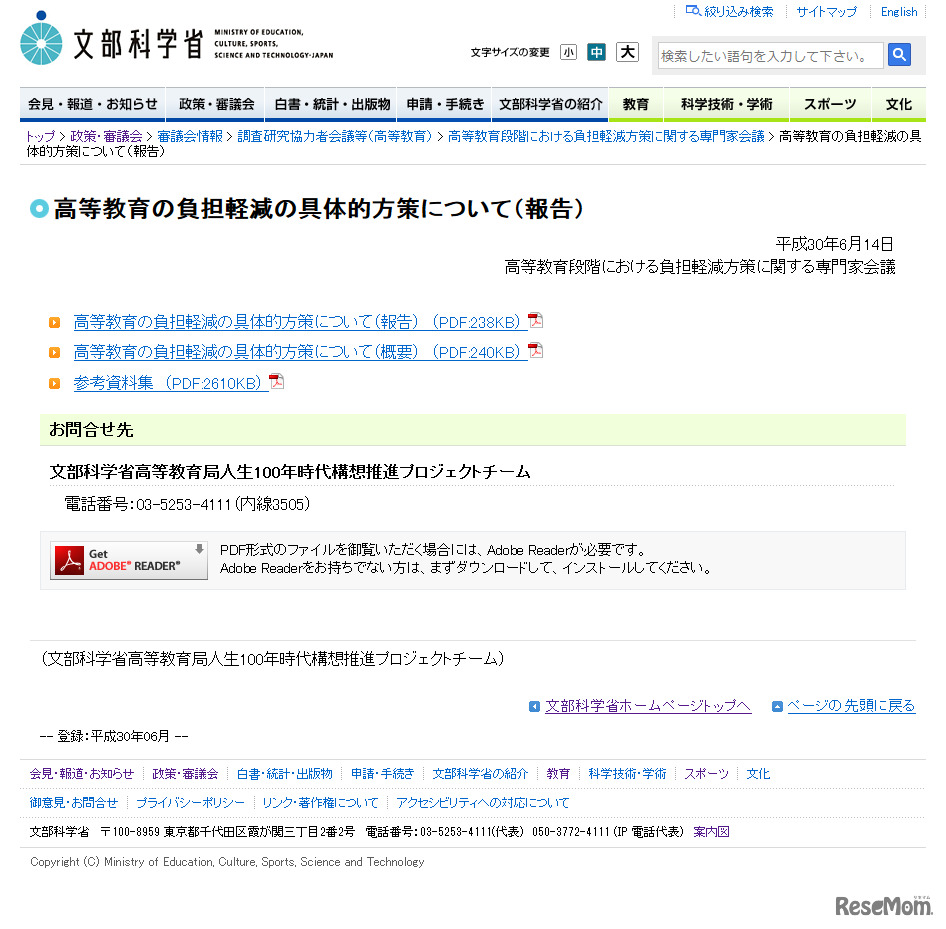Image resolution: width=946 pixels, height=929 pixels.
Task: Open the PDF icon next to 参考資料集
Action: click(x=276, y=381)
